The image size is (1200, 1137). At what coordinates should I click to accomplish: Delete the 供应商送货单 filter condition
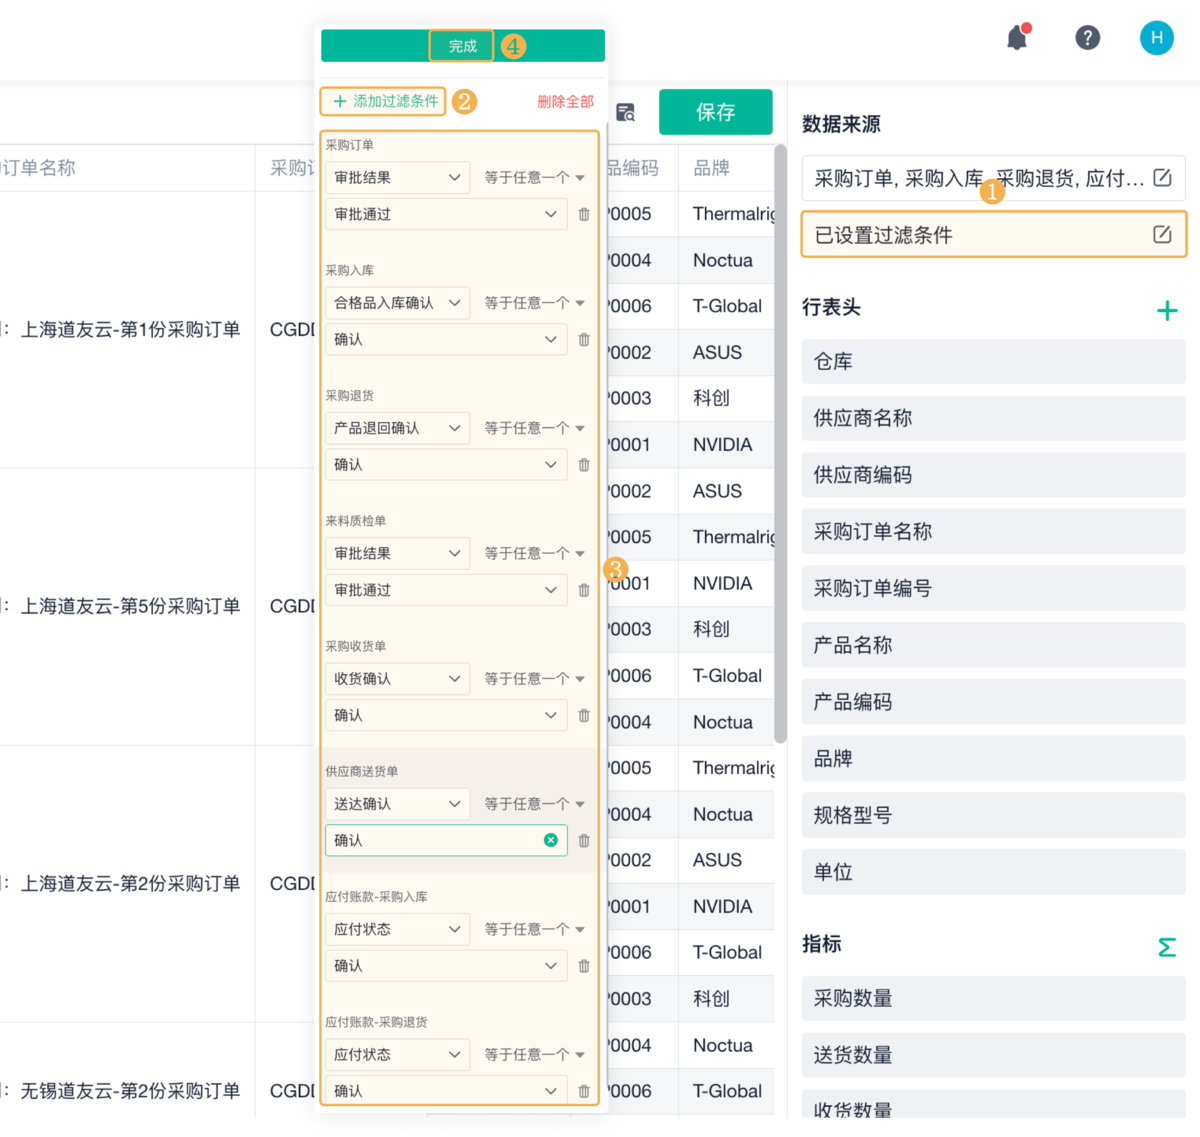[584, 841]
